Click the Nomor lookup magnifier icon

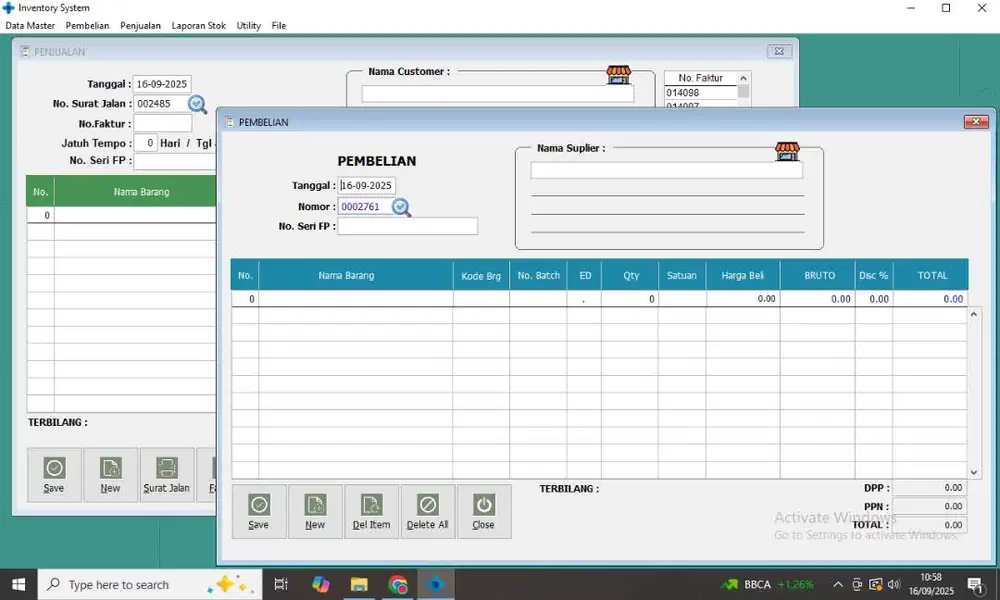click(x=401, y=207)
